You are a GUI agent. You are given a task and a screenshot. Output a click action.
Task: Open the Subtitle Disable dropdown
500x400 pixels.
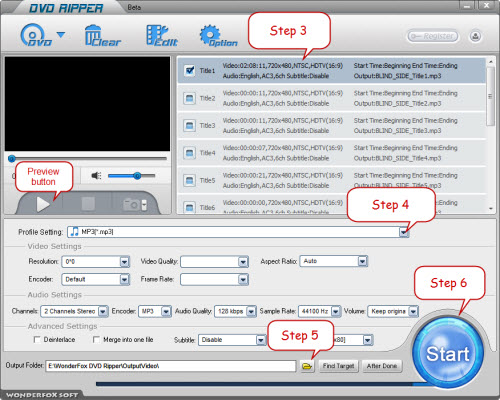pyautogui.click(x=261, y=340)
